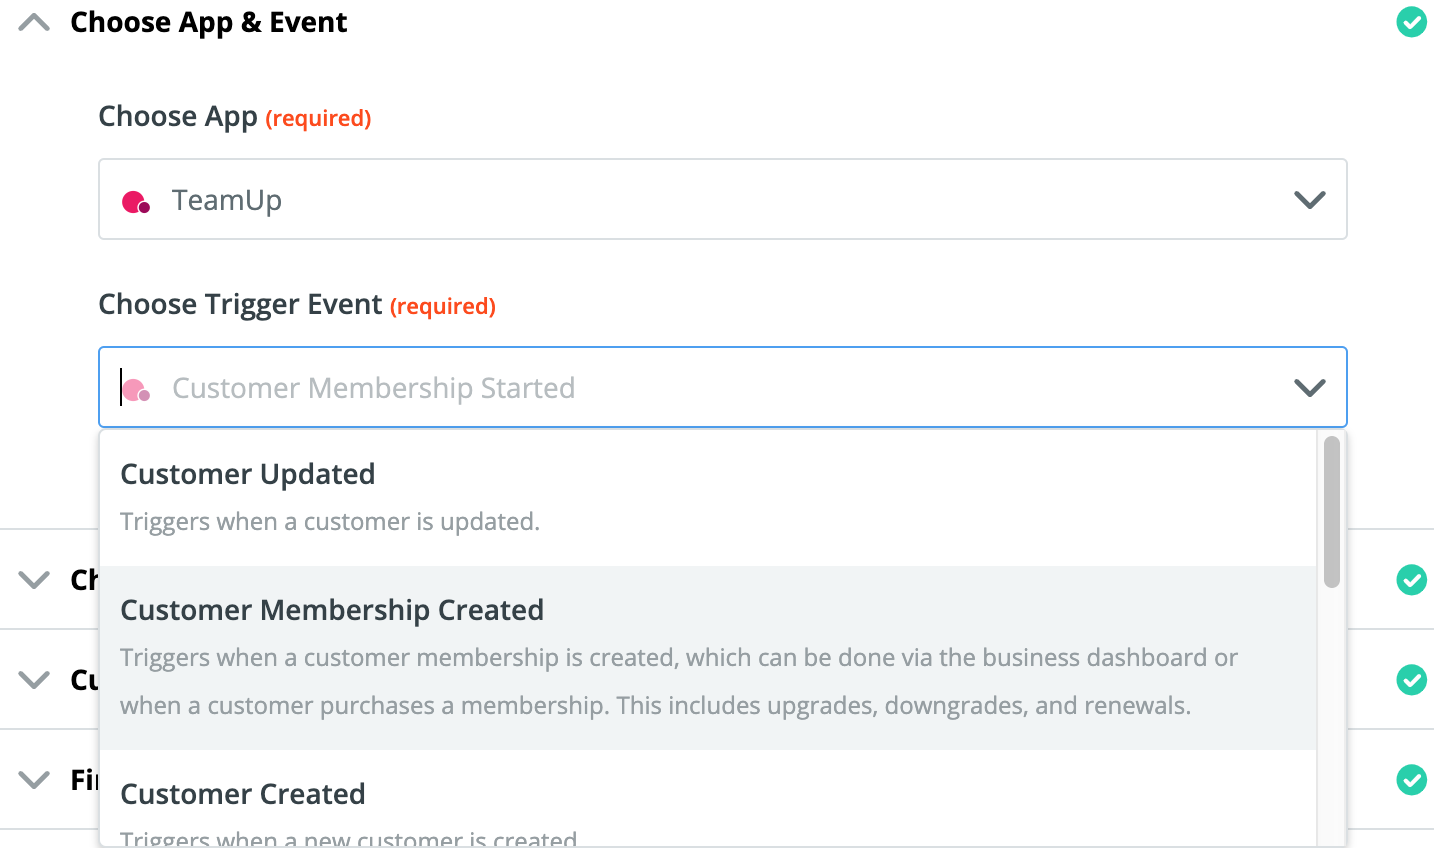Click faded TeamUp icon in Trigger Event field
Image resolution: width=1434 pixels, height=848 pixels.
click(x=137, y=390)
